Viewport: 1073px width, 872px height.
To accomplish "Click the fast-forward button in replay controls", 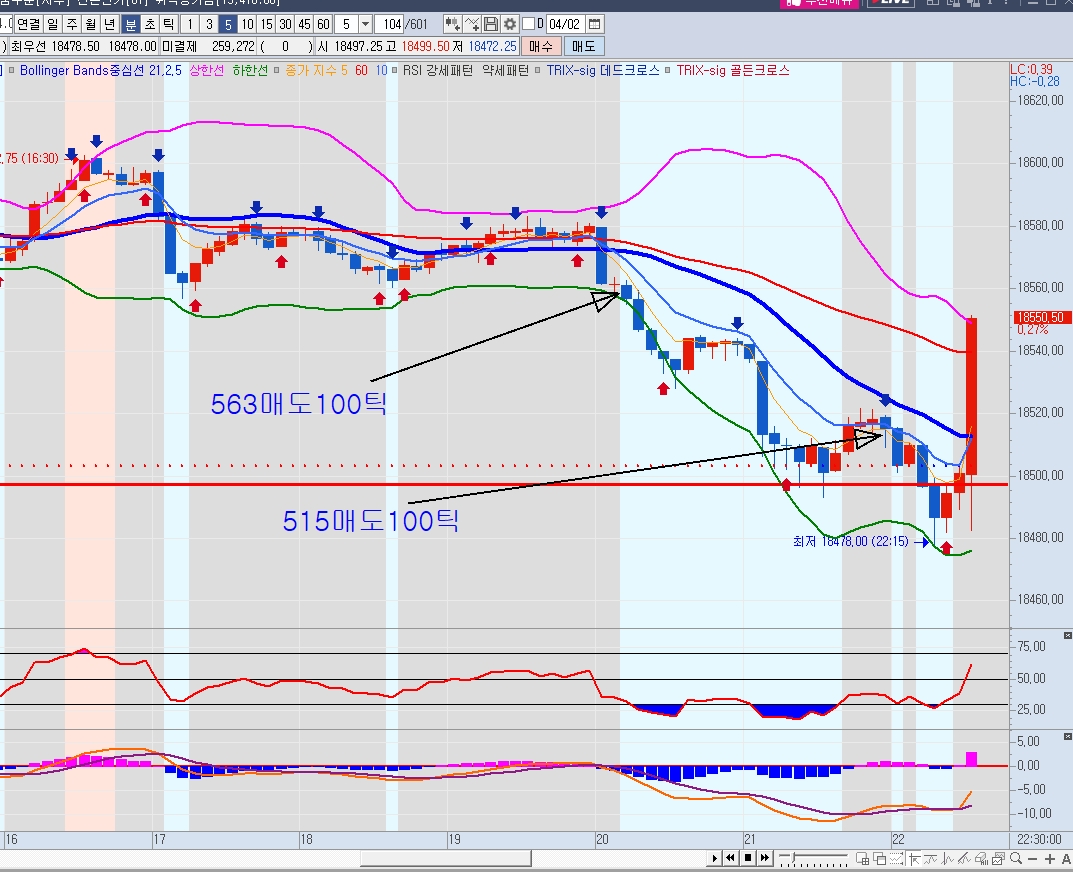I will [764, 858].
